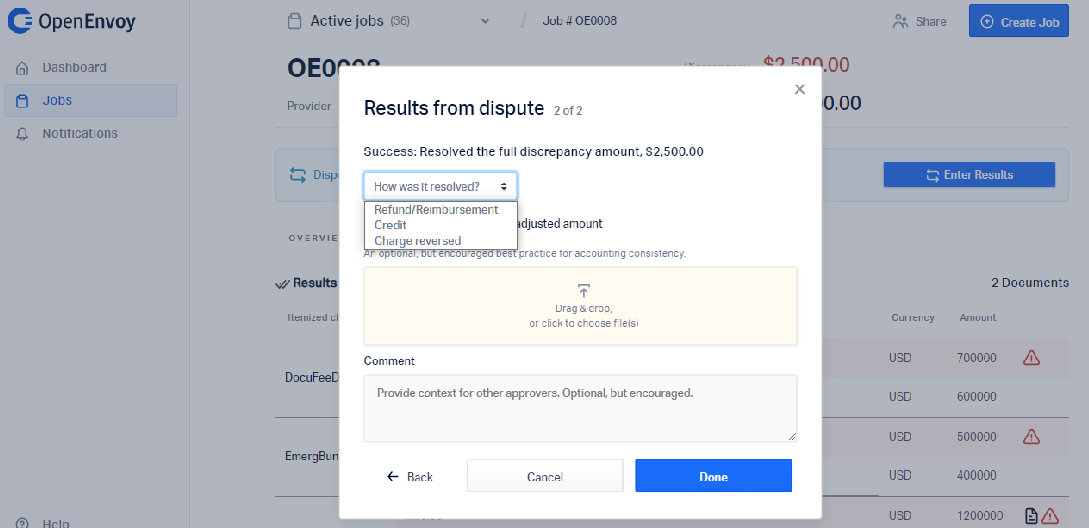Open the Dashboard home icon

[x=22, y=68]
